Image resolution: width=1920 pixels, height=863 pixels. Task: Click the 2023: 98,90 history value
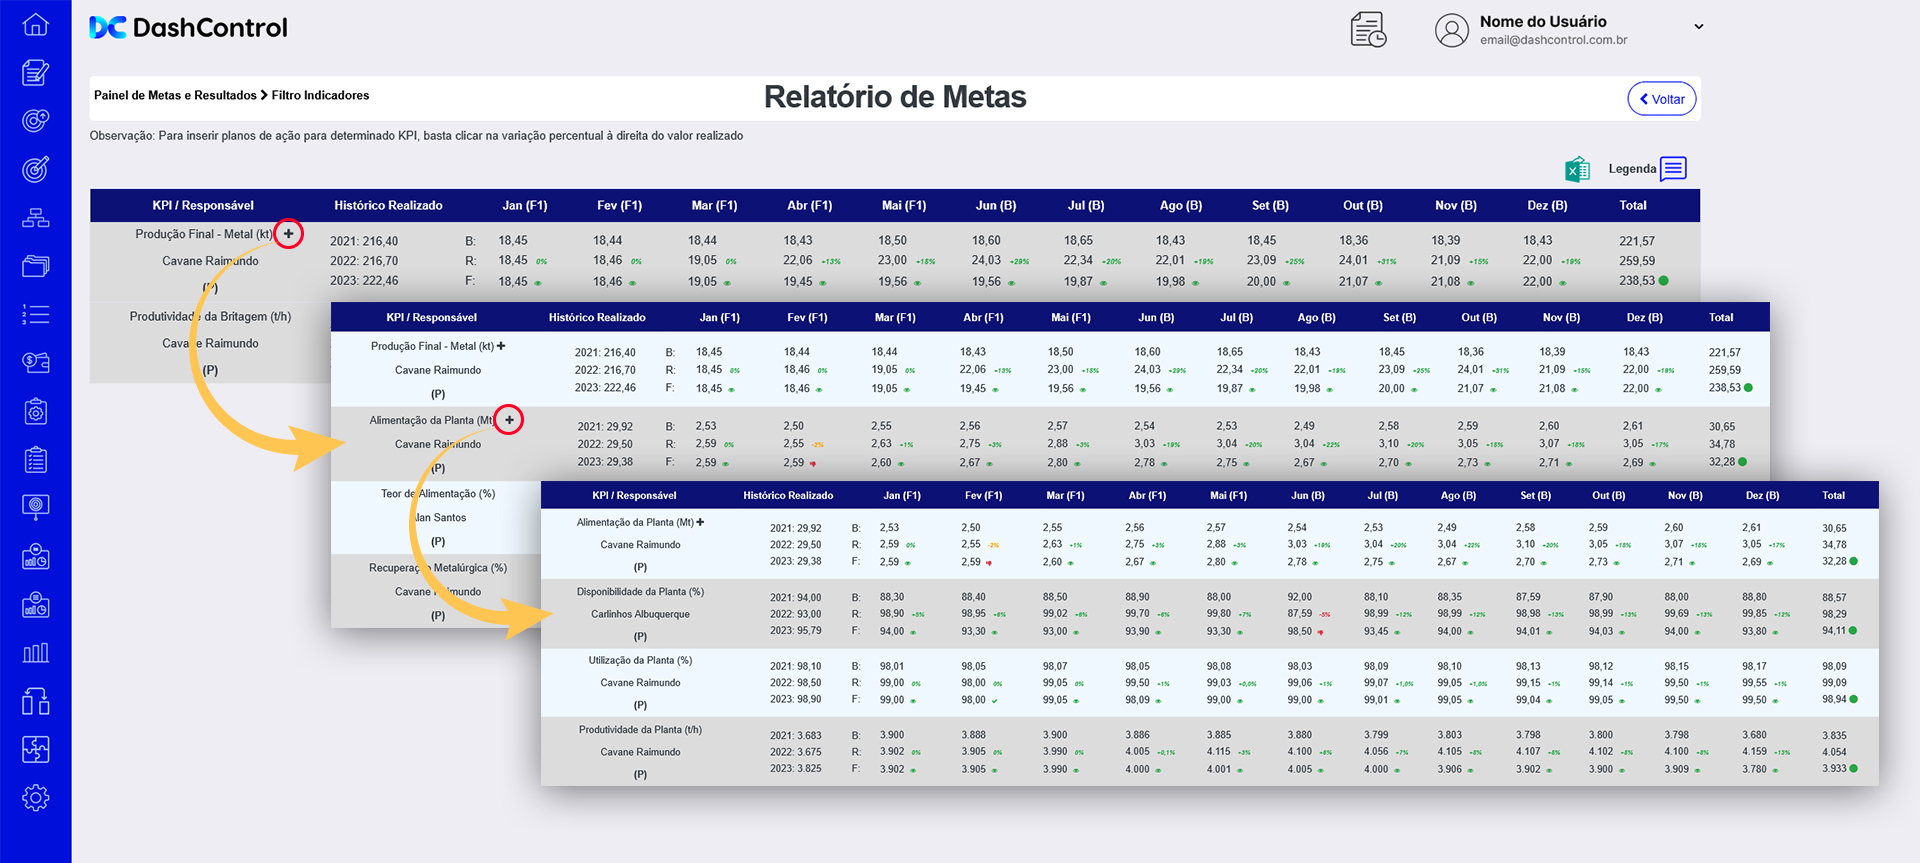796,699
